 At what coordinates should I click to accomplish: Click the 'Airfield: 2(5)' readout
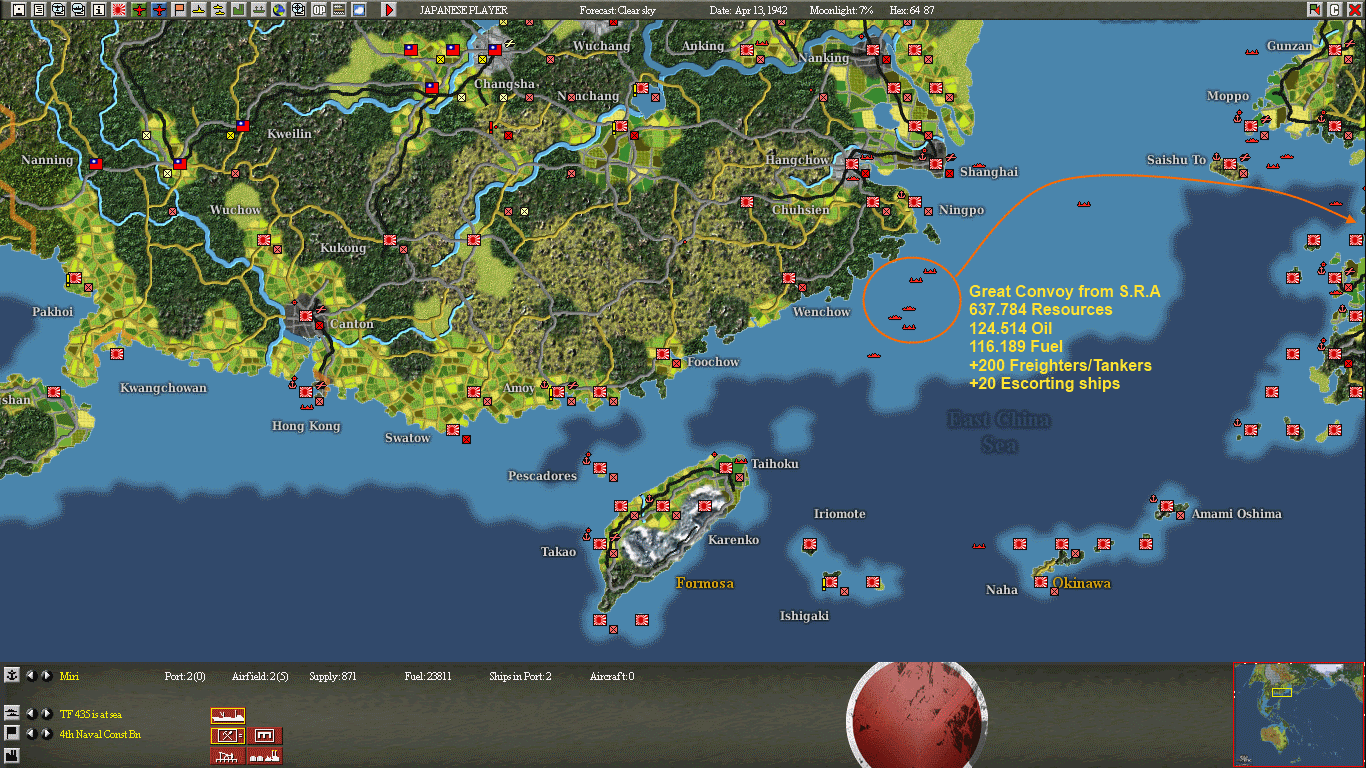click(x=260, y=676)
